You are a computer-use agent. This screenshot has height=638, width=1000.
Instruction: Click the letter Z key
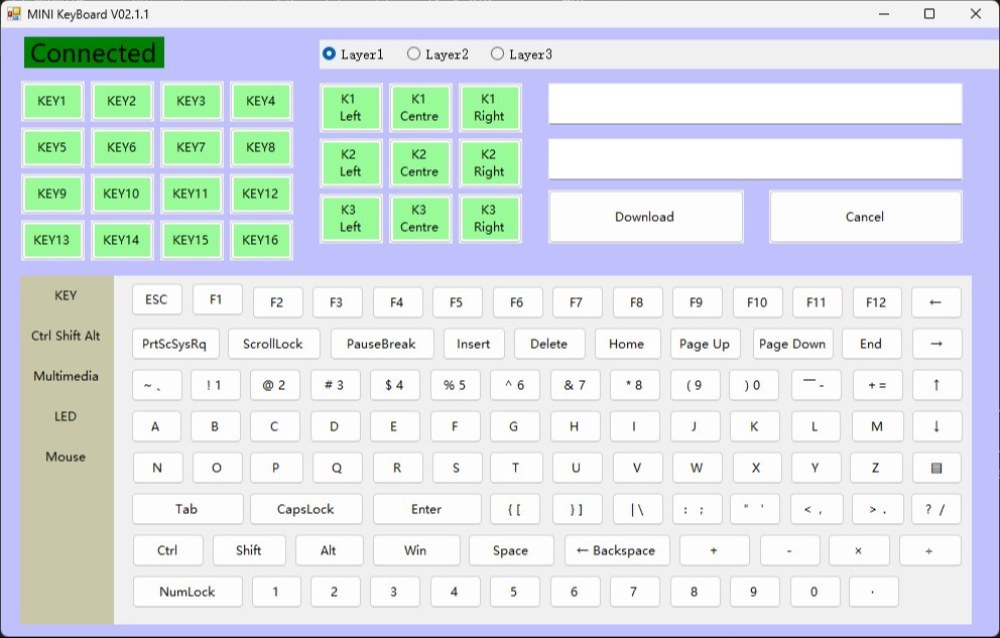(x=876, y=468)
